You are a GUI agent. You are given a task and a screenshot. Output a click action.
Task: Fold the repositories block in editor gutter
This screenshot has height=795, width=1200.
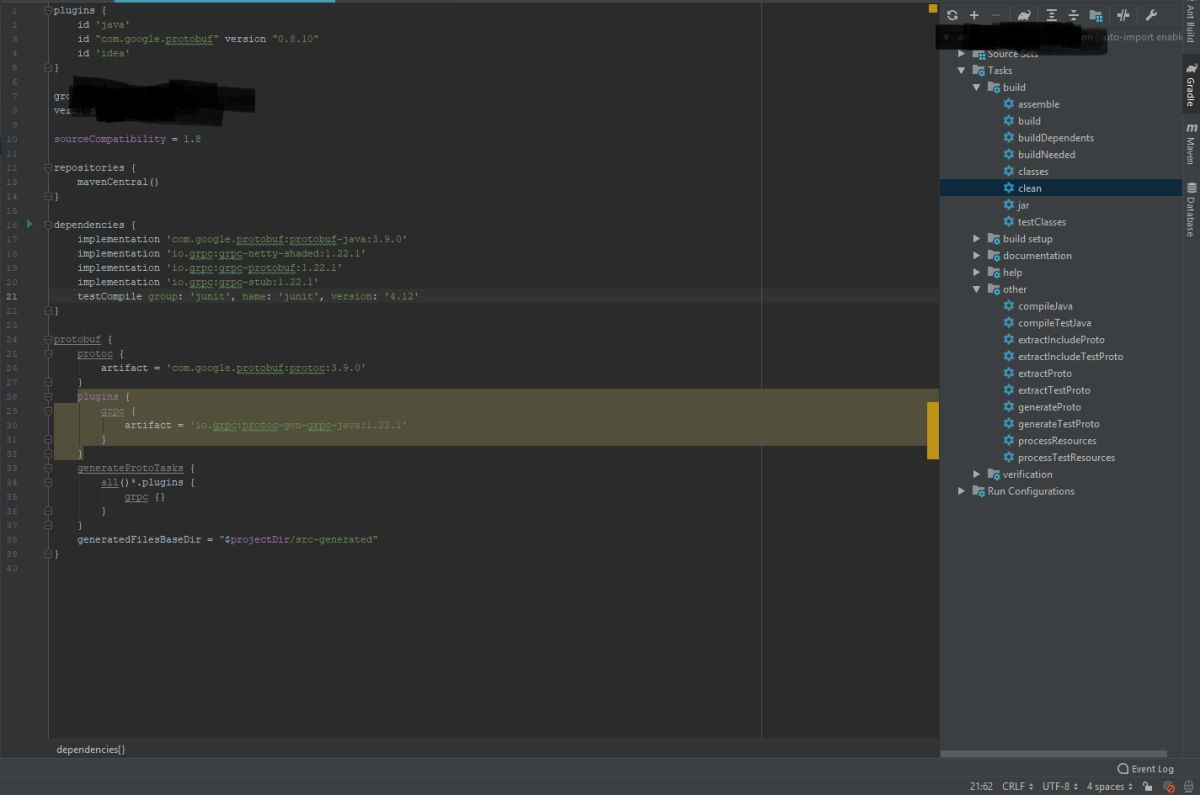47,167
